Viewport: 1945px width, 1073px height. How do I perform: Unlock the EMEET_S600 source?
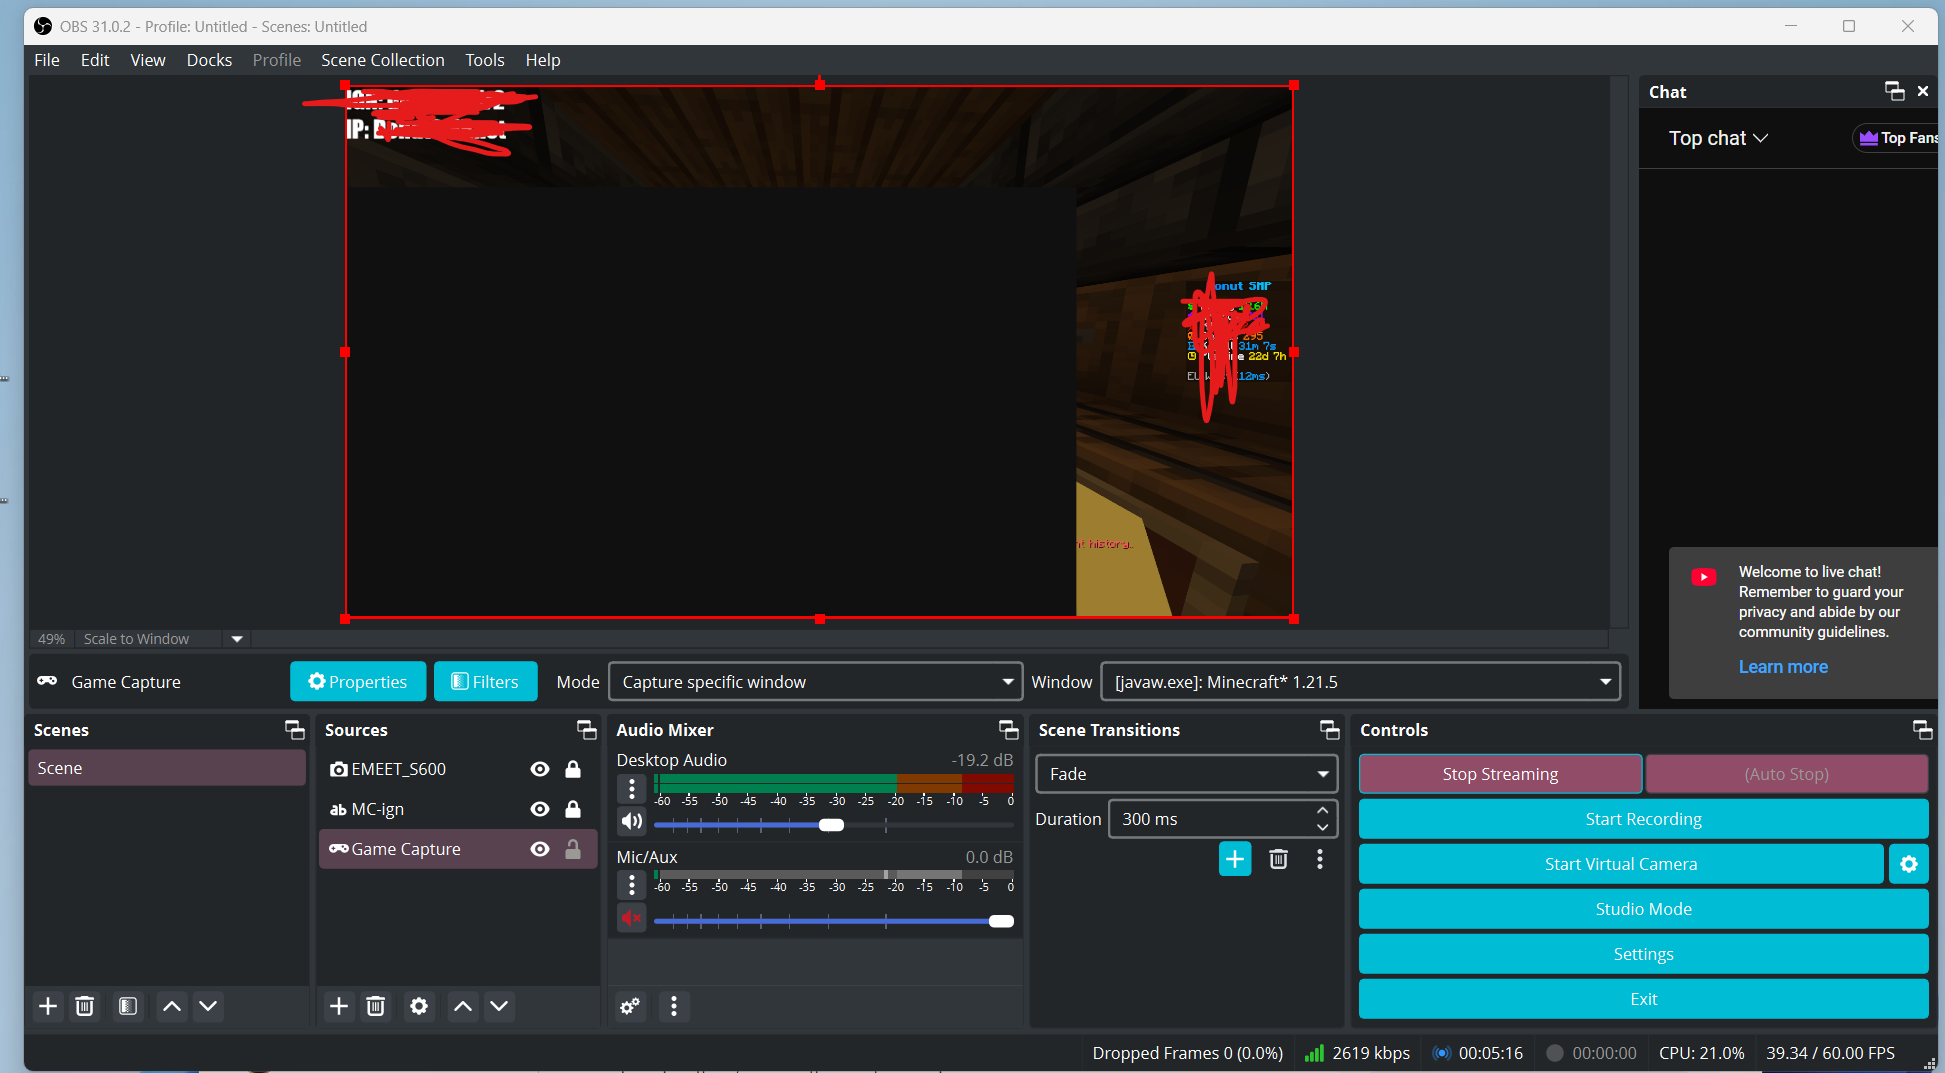[573, 769]
